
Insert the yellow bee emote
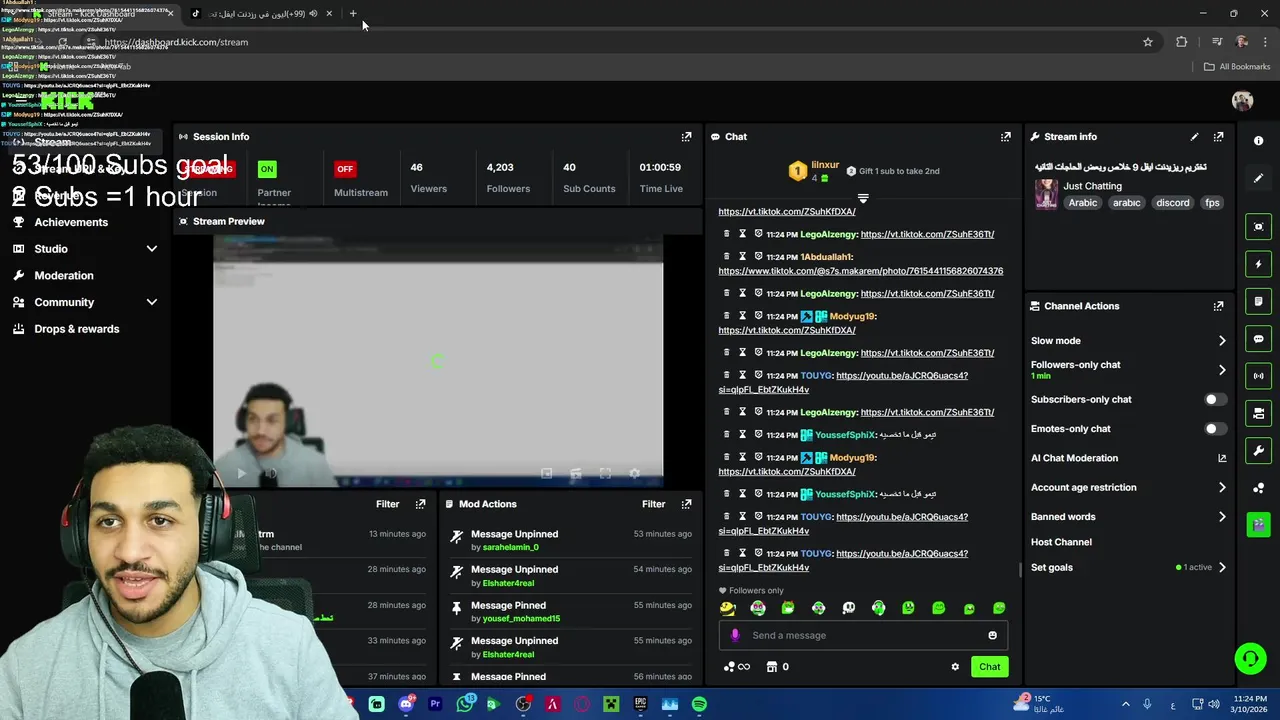(727, 608)
